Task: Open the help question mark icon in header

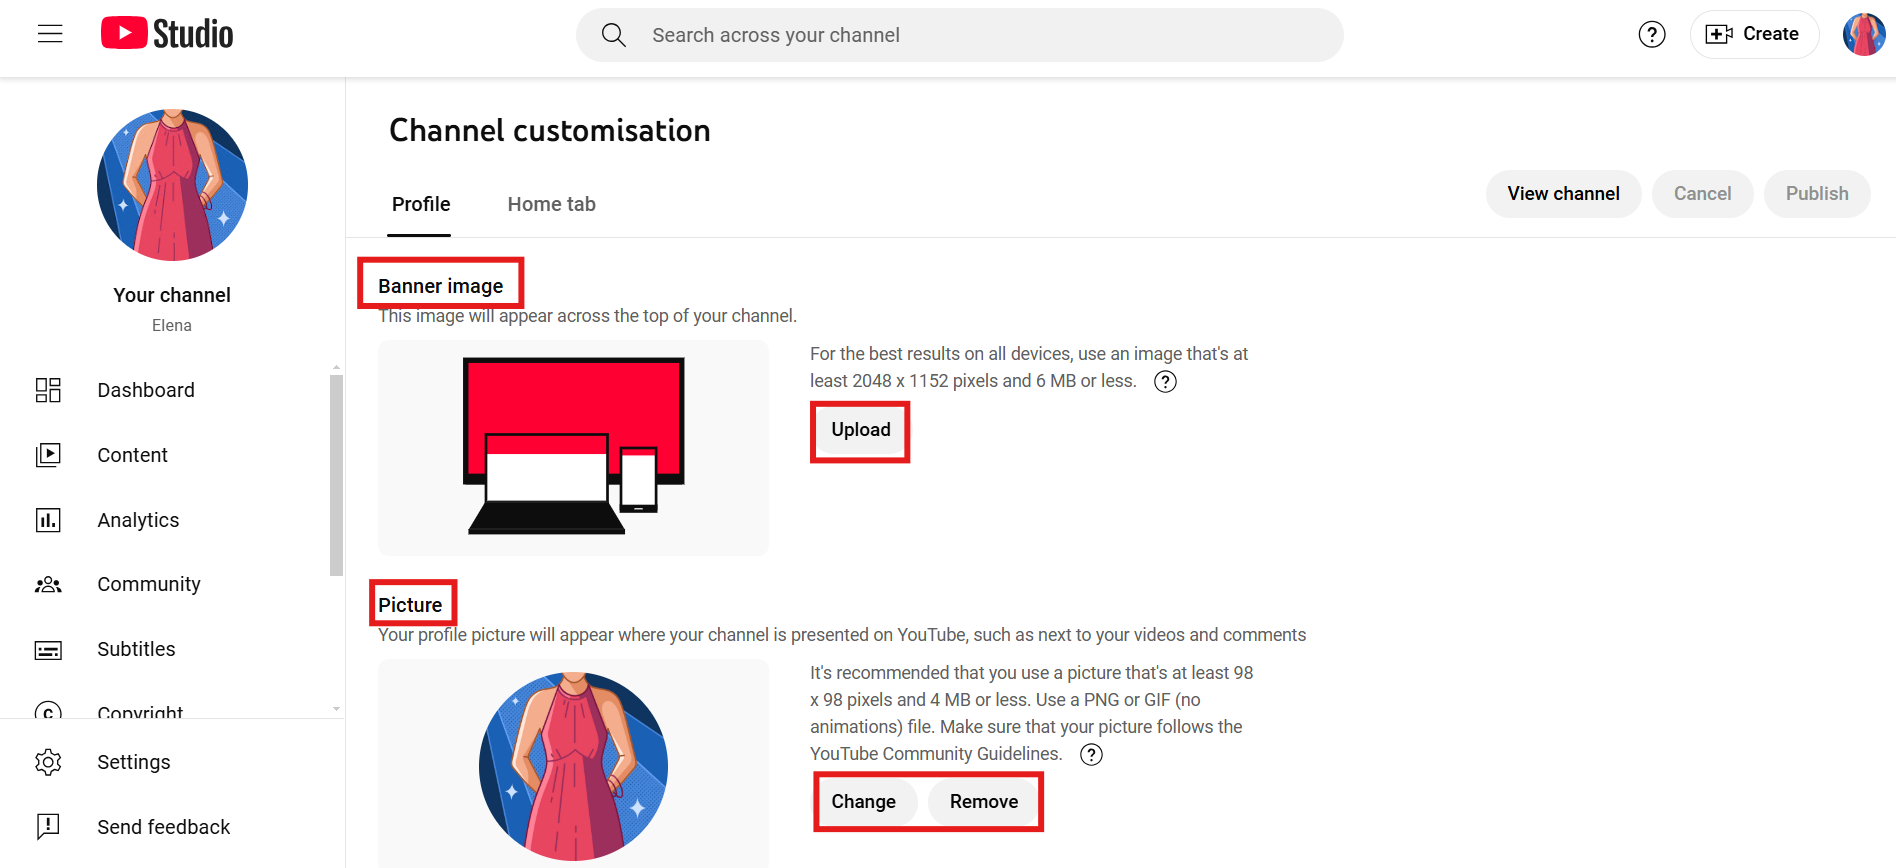Action: (x=1651, y=35)
